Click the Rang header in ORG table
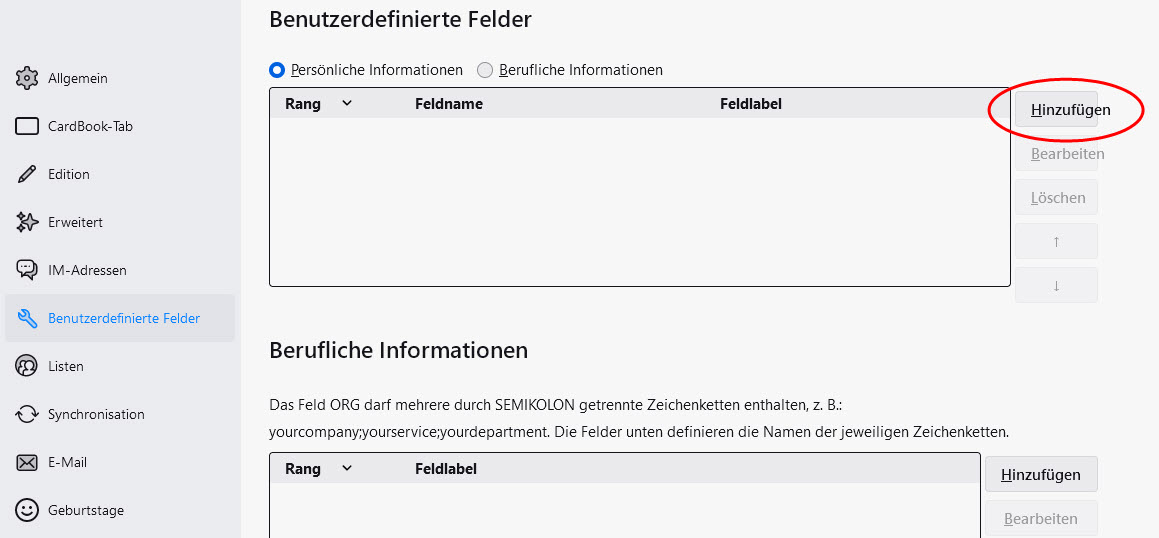Screen dimensions: 1159x538 pyautogui.click(x=303, y=469)
